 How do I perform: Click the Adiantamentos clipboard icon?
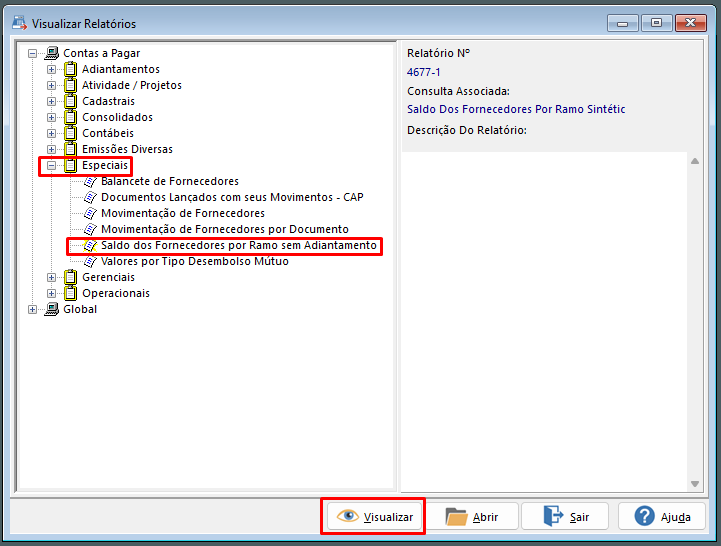[70, 69]
